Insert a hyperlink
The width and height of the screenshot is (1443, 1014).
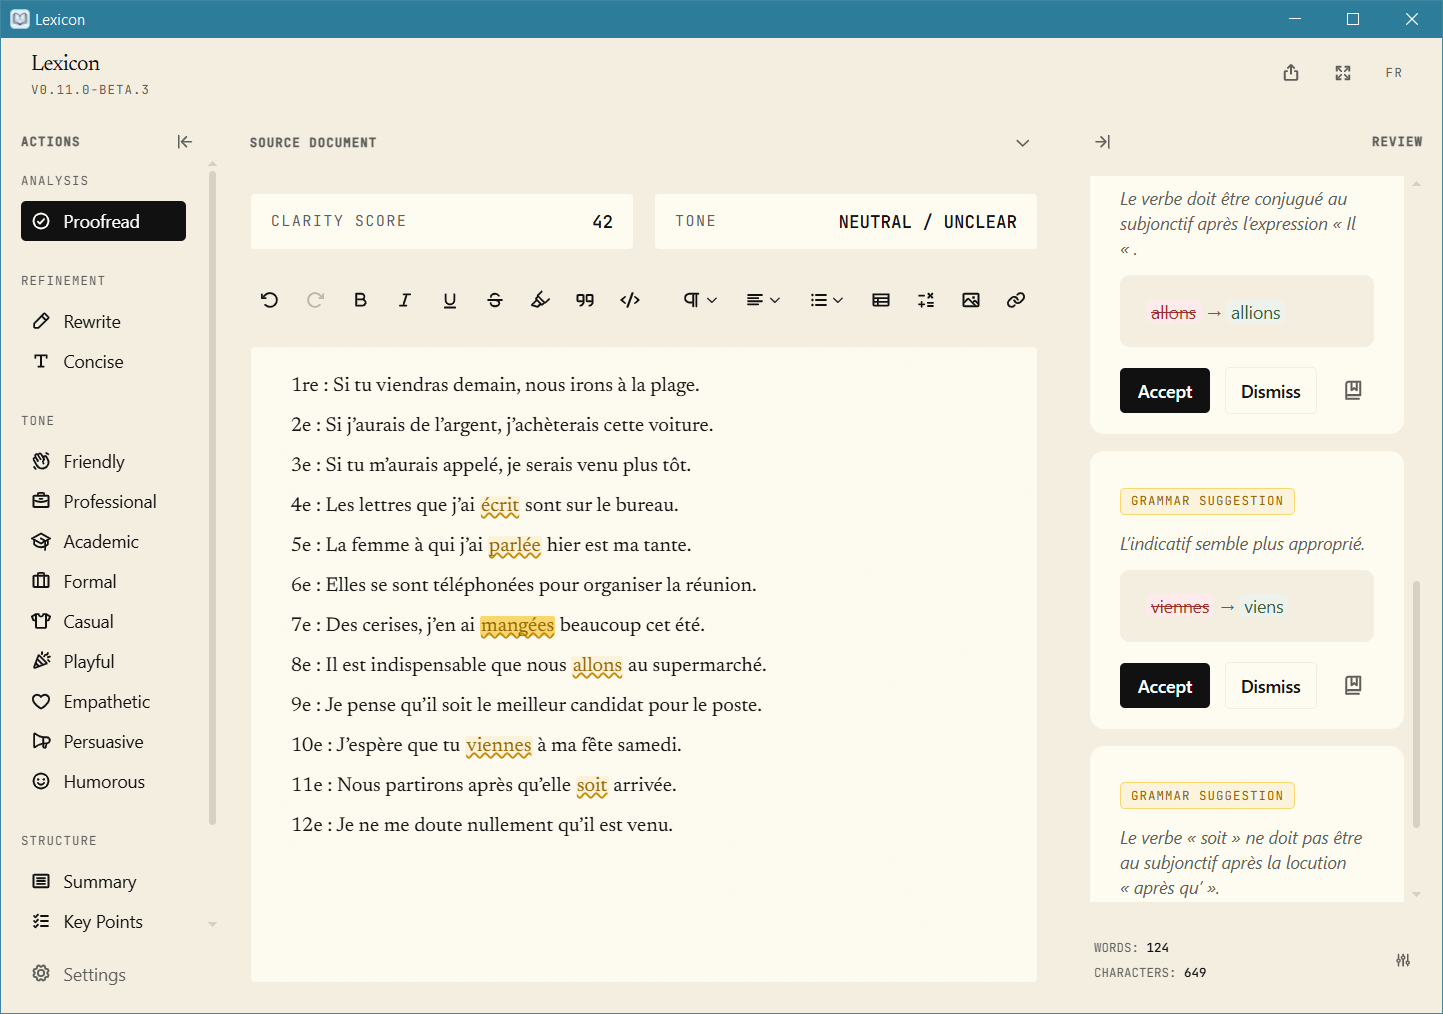coord(1016,300)
